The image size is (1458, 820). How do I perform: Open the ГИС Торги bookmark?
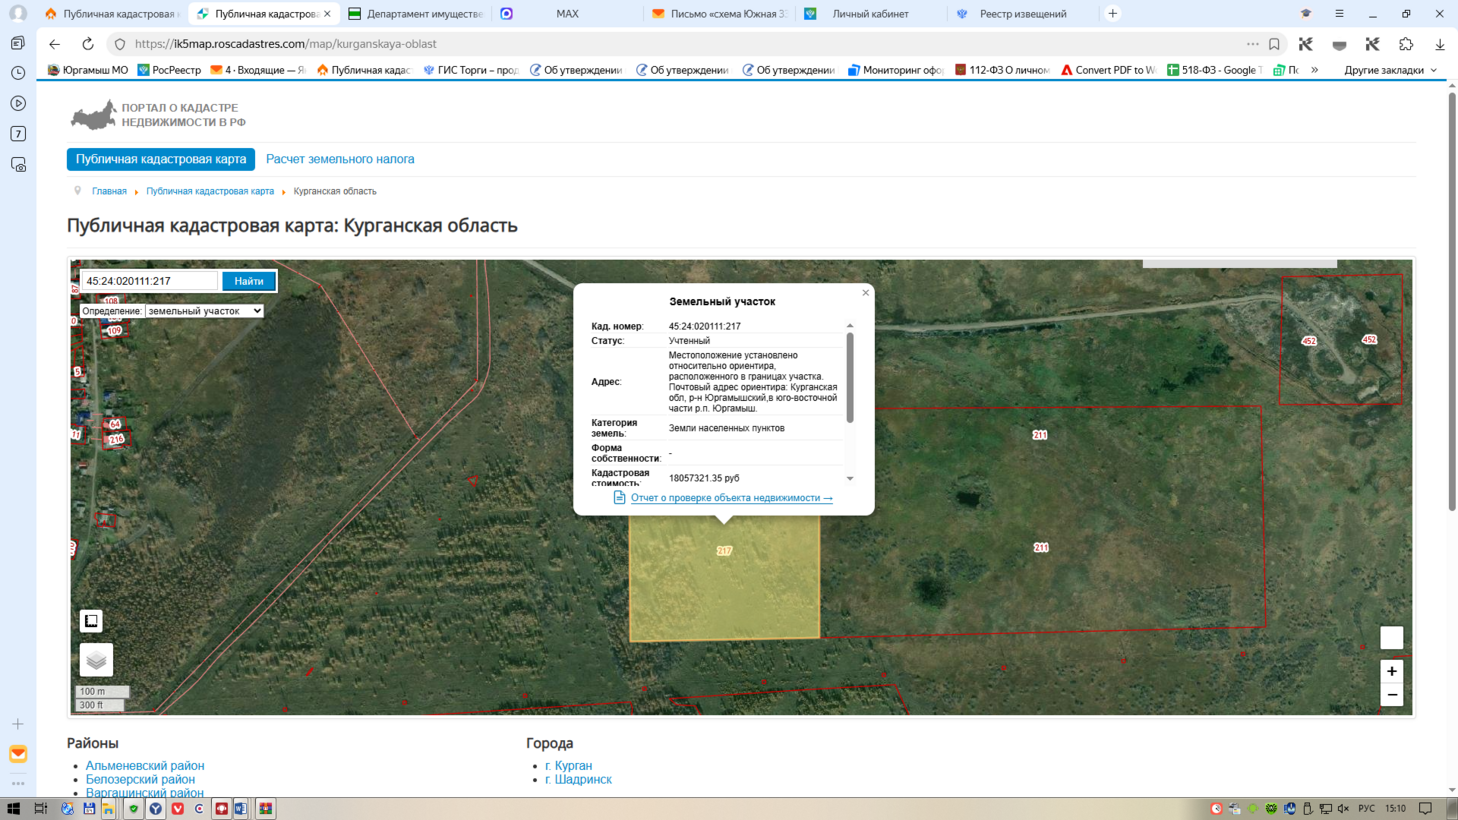(470, 70)
